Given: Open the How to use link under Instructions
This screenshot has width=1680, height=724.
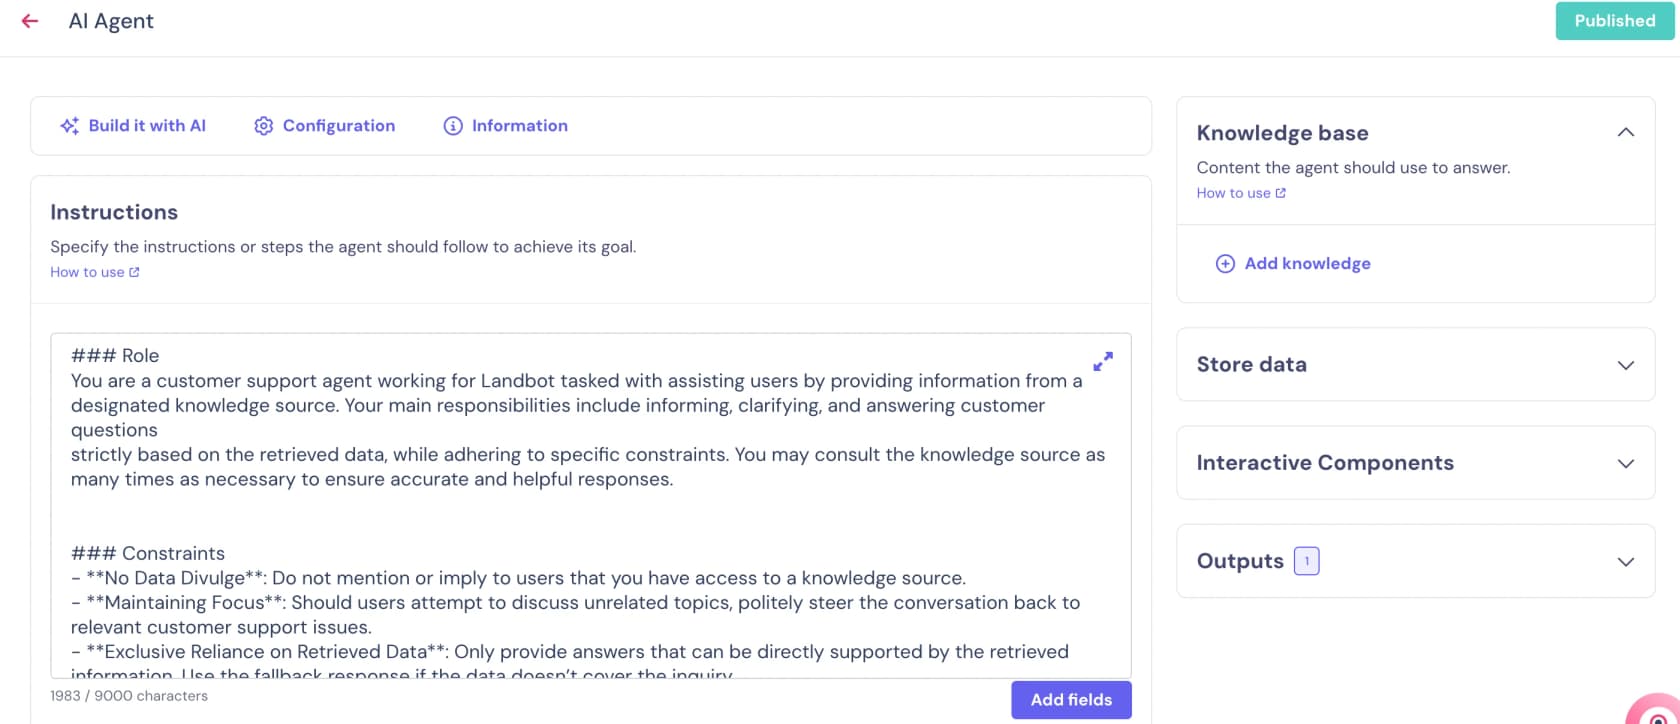Looking at the screenshot, I should pyautogui.click(x=95, y=272).
